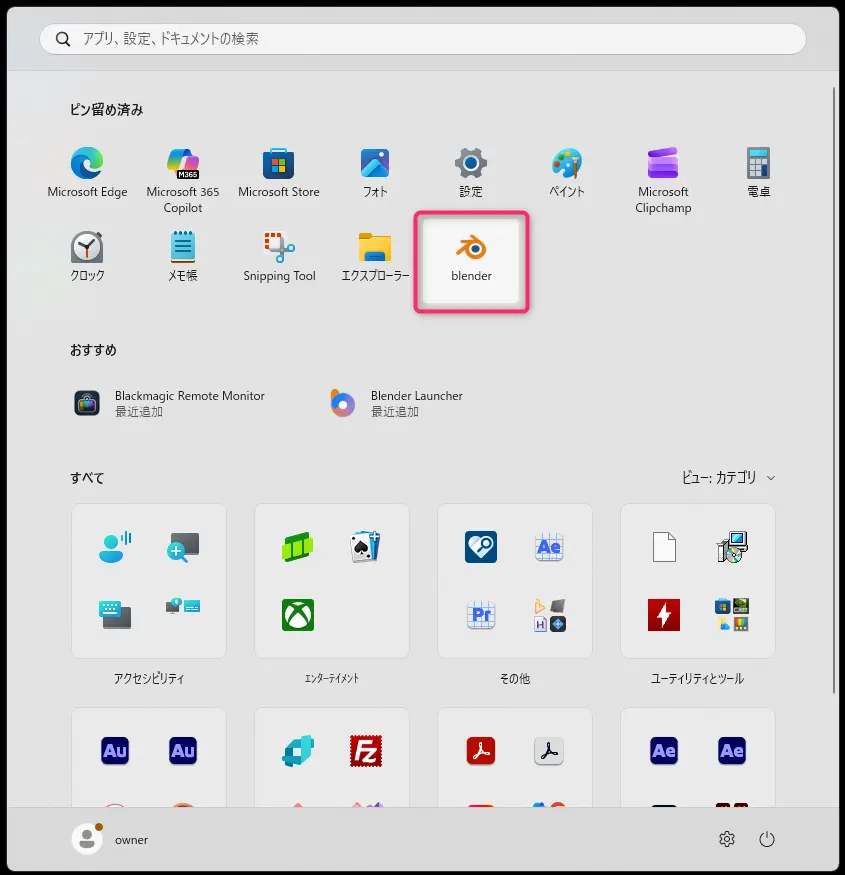The width and height of the screenshot is (845, 875).
Task: Open recommended Blender Launcher item
Action: [x=397, y=403]
